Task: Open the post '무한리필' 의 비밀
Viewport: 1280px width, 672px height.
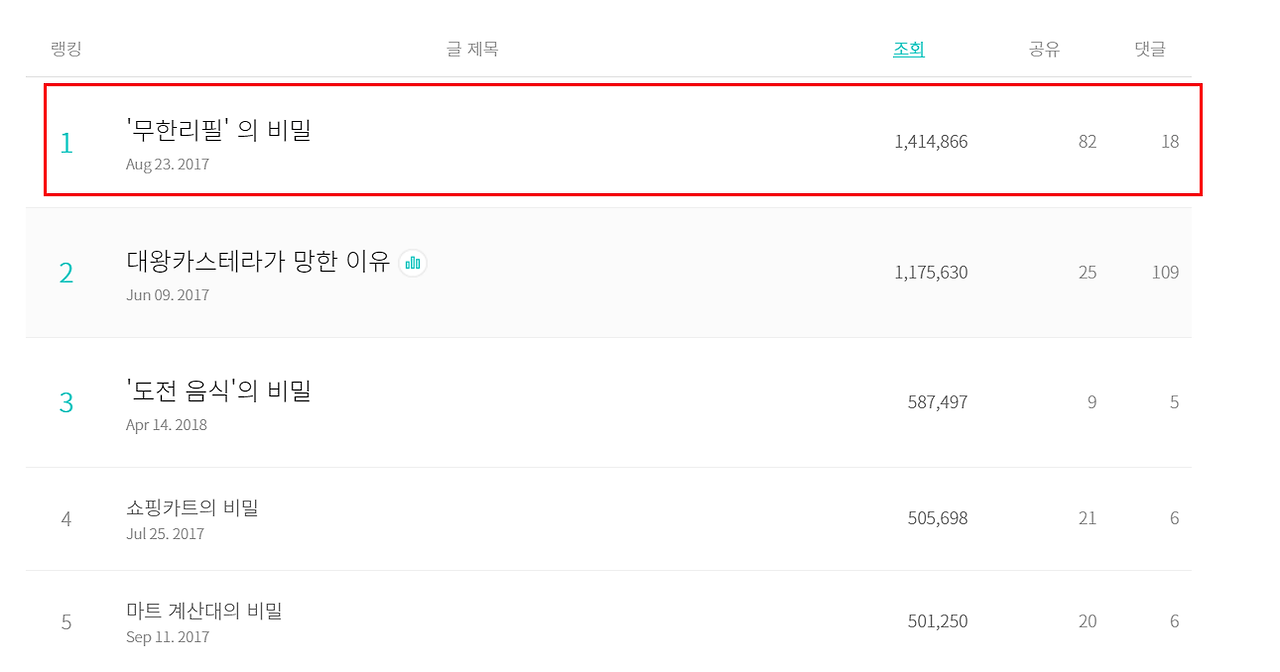Action: pyautogui.click(x=219, y=130)
